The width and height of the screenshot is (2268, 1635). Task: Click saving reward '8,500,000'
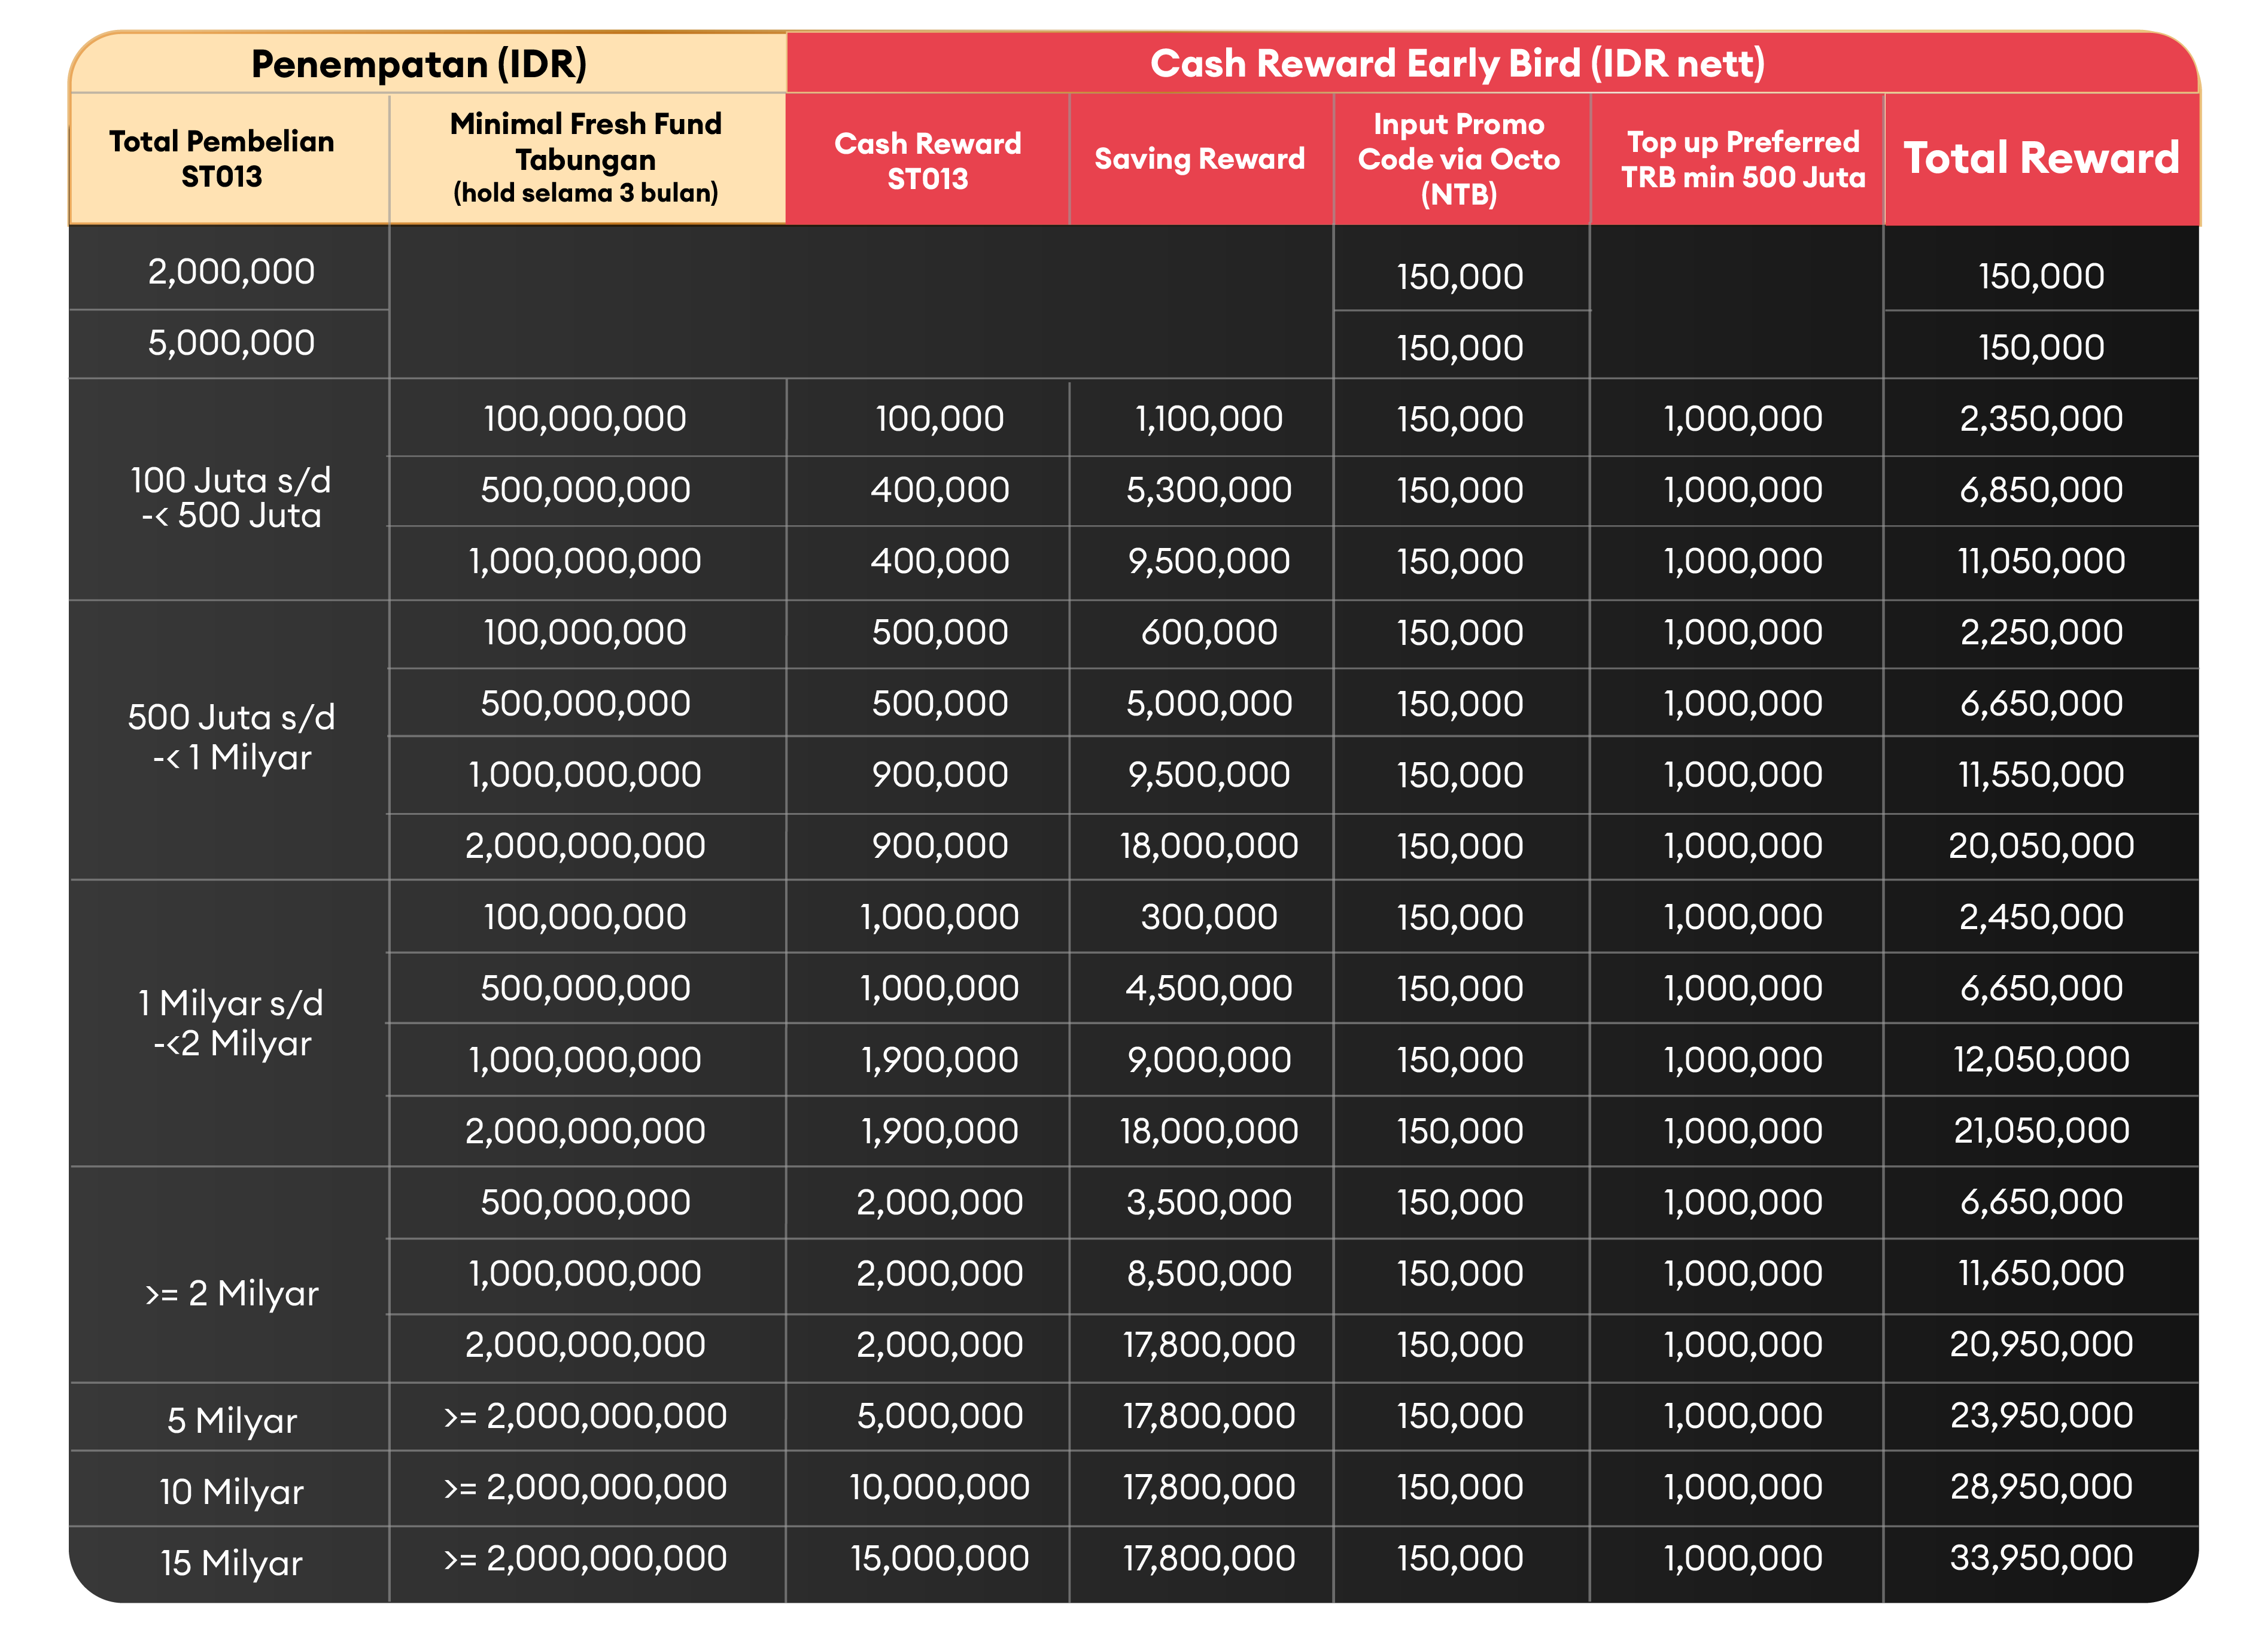(x=1209, y=1273)
